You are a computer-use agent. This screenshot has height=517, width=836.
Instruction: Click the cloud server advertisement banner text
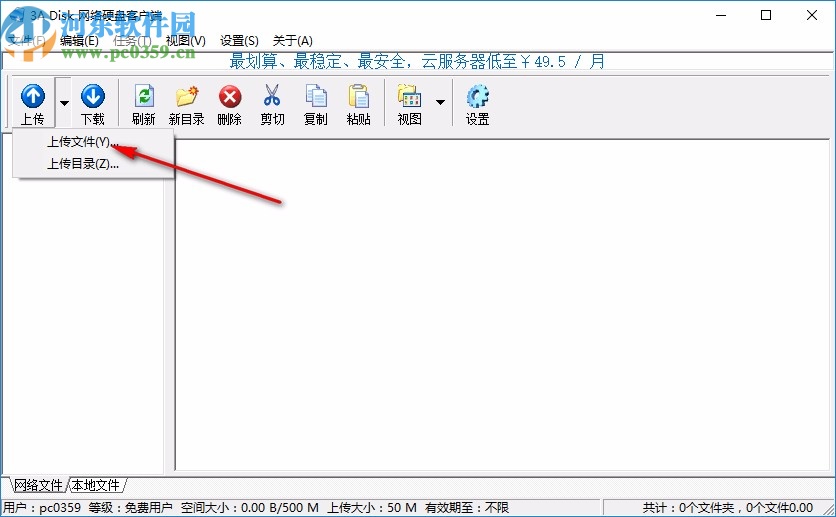[416, 61]
